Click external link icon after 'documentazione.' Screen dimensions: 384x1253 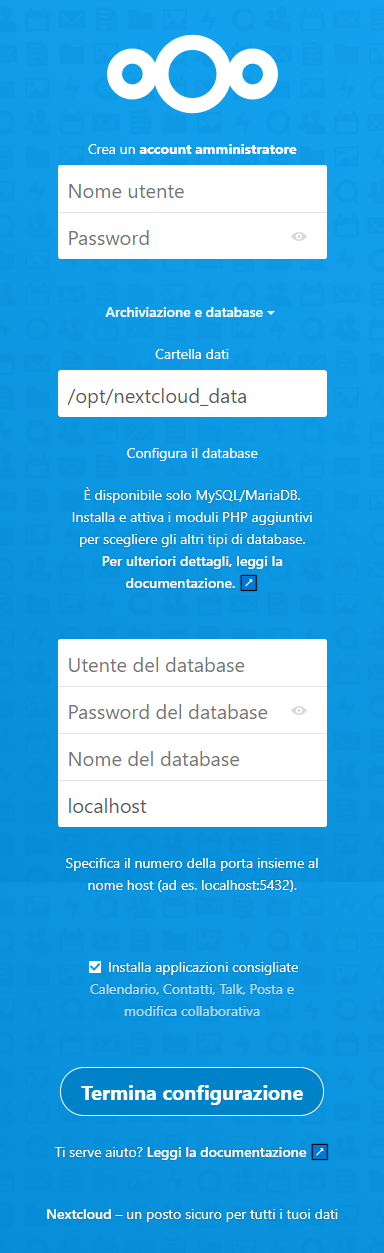250,583
